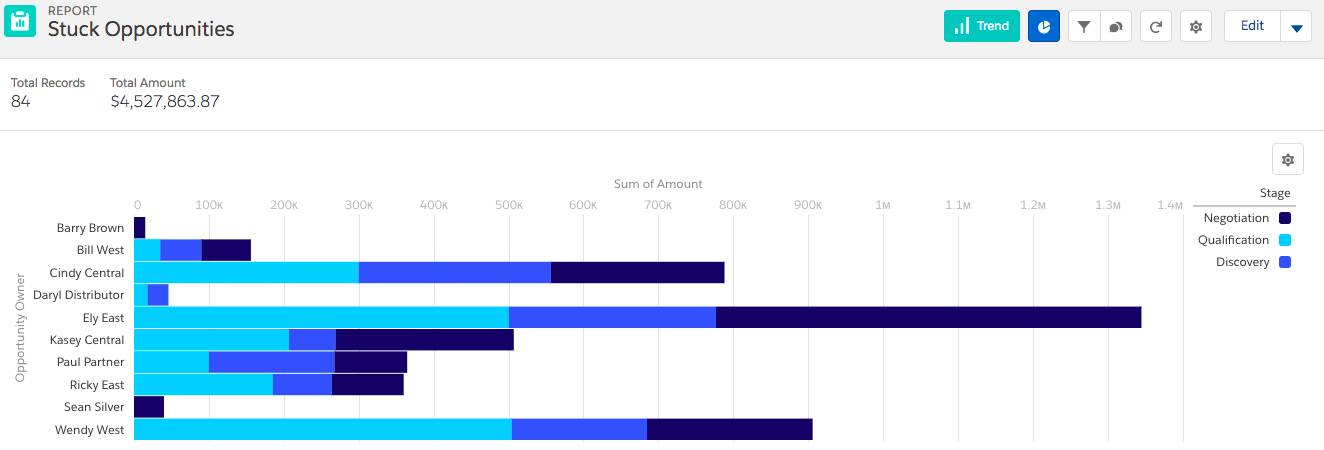
Task: Select the Qualification legend swatch
Action: 1285,240
